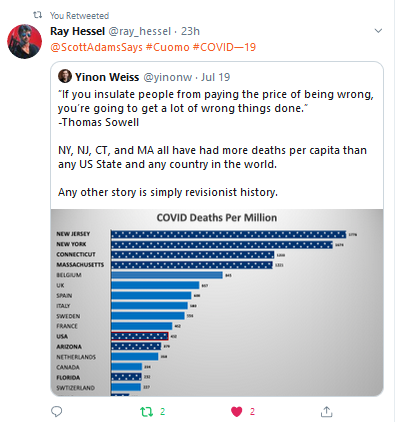Open the #Cuomo hashtag
407x422 pixels.
click(x=167, y=47)
